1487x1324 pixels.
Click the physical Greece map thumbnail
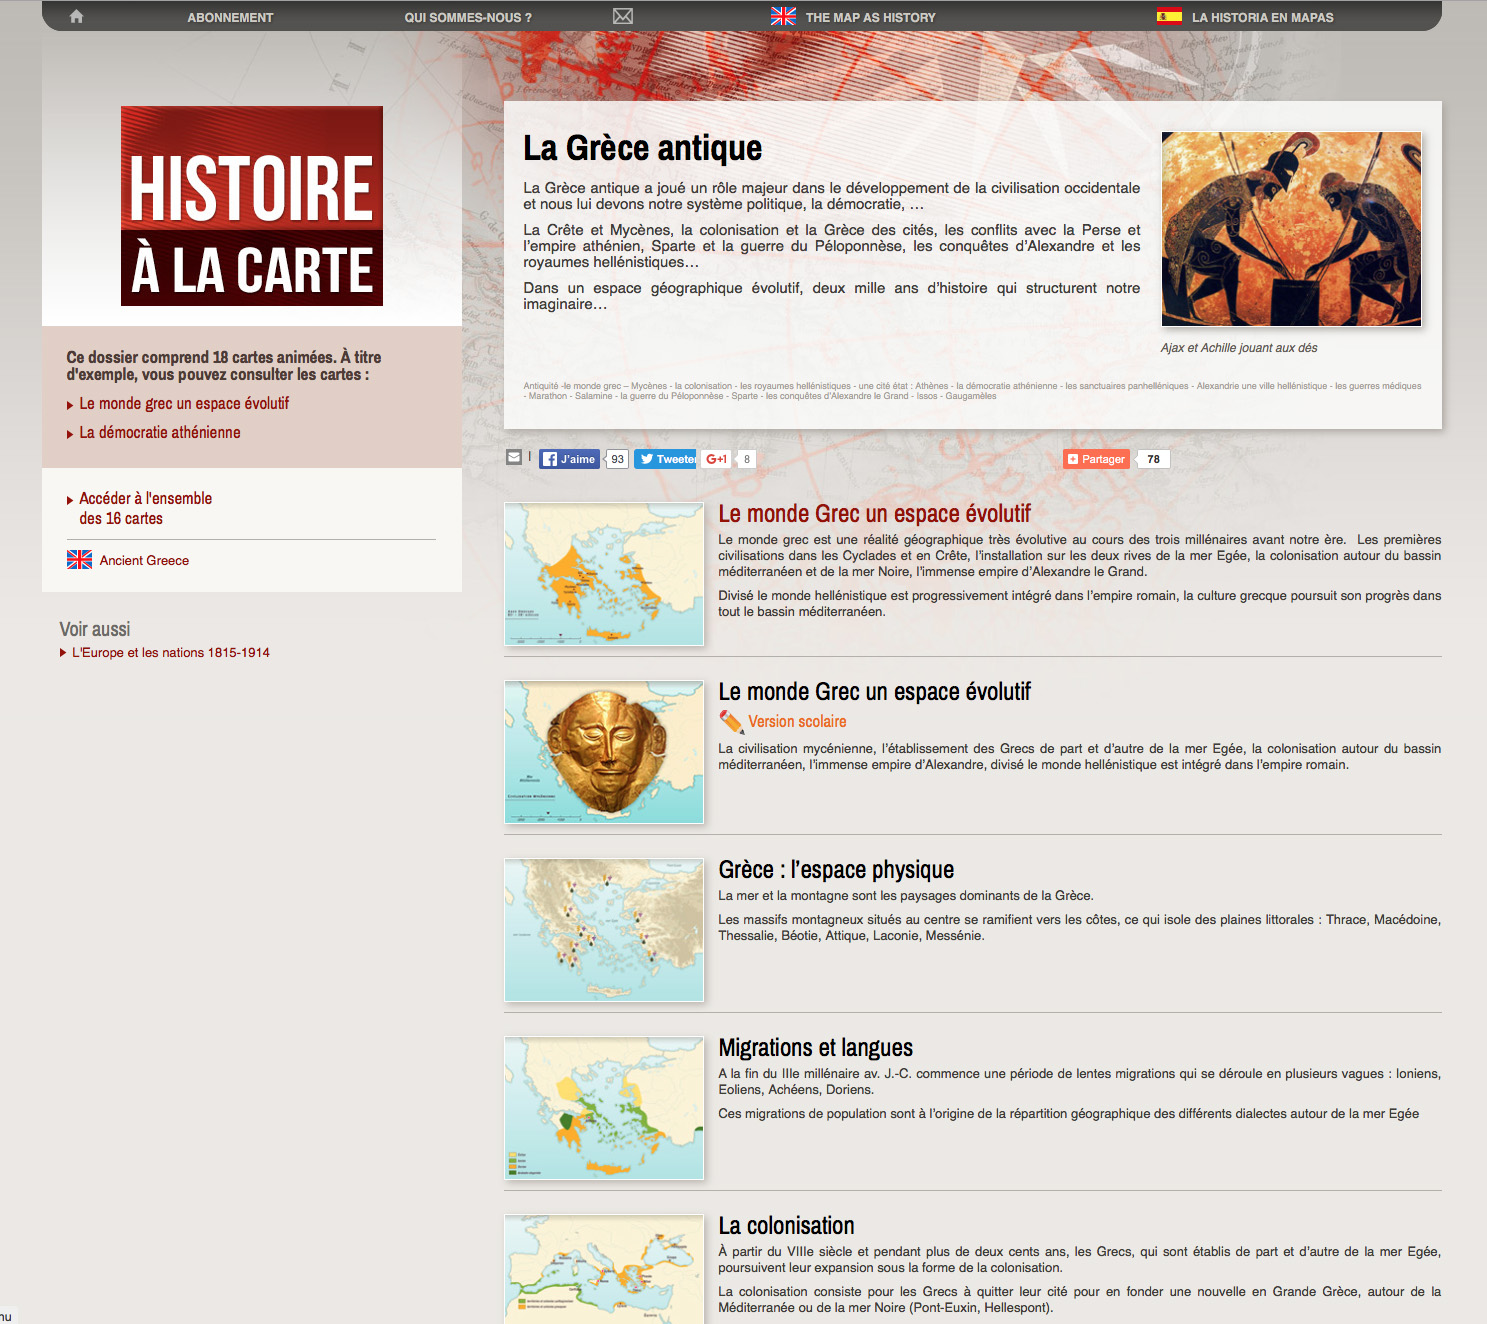[604, 930]
